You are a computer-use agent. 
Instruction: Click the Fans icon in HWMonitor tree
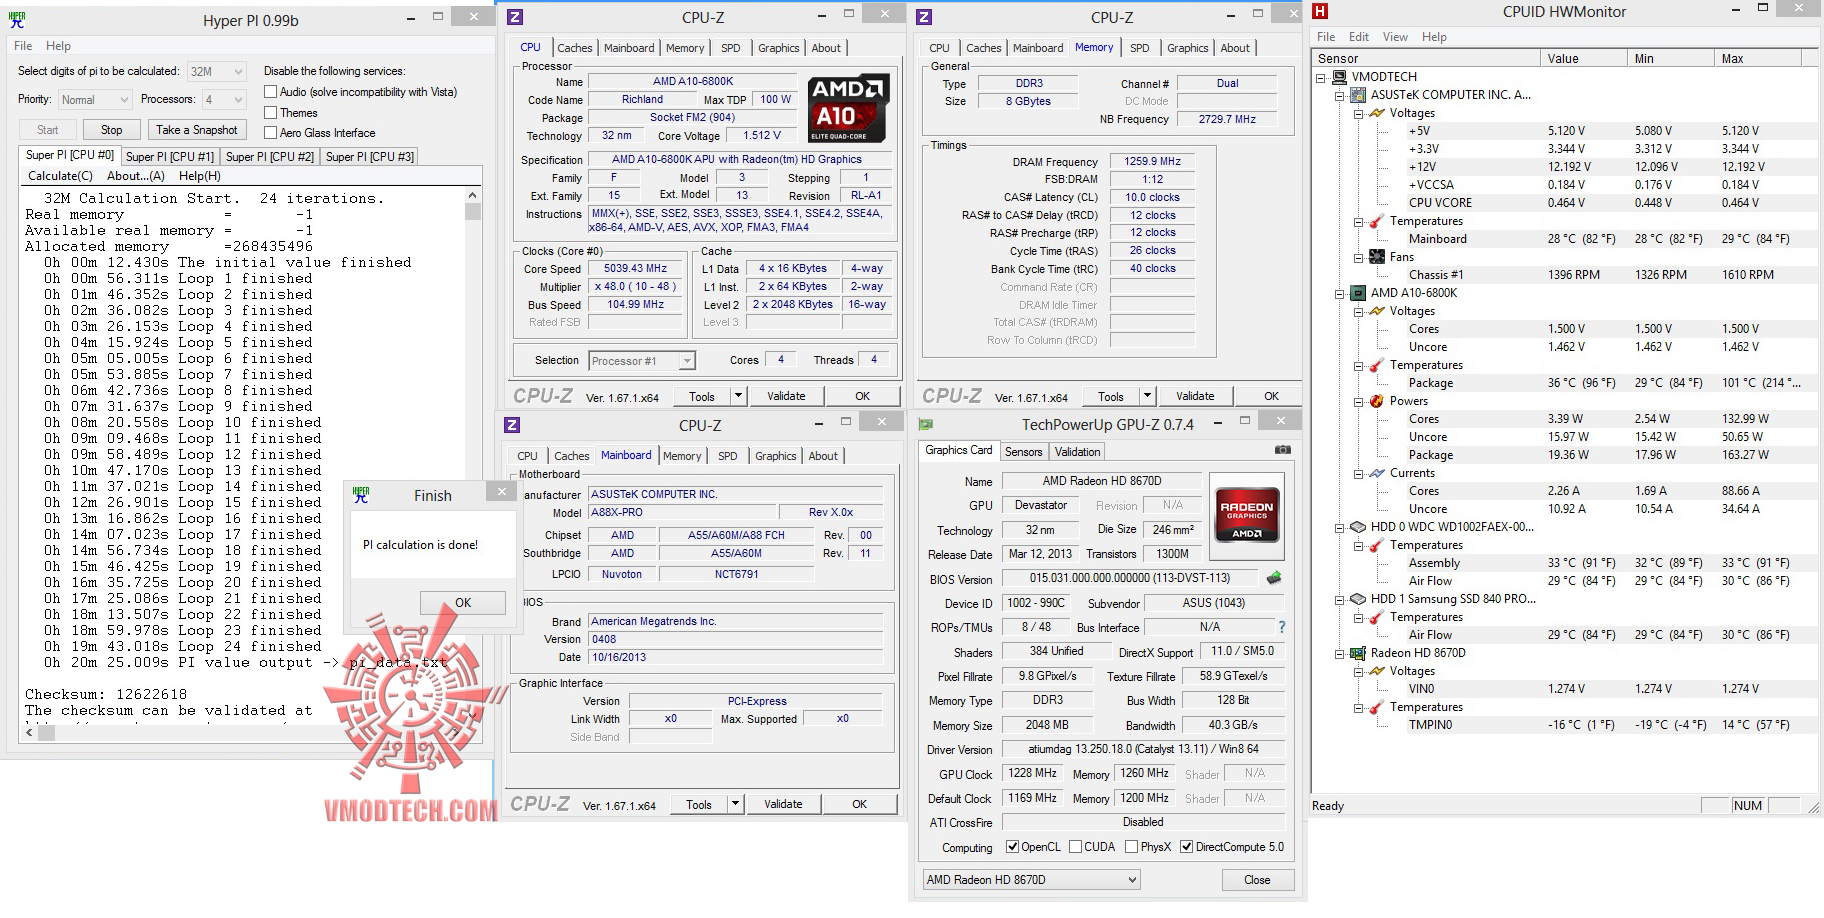[1377, 257]
